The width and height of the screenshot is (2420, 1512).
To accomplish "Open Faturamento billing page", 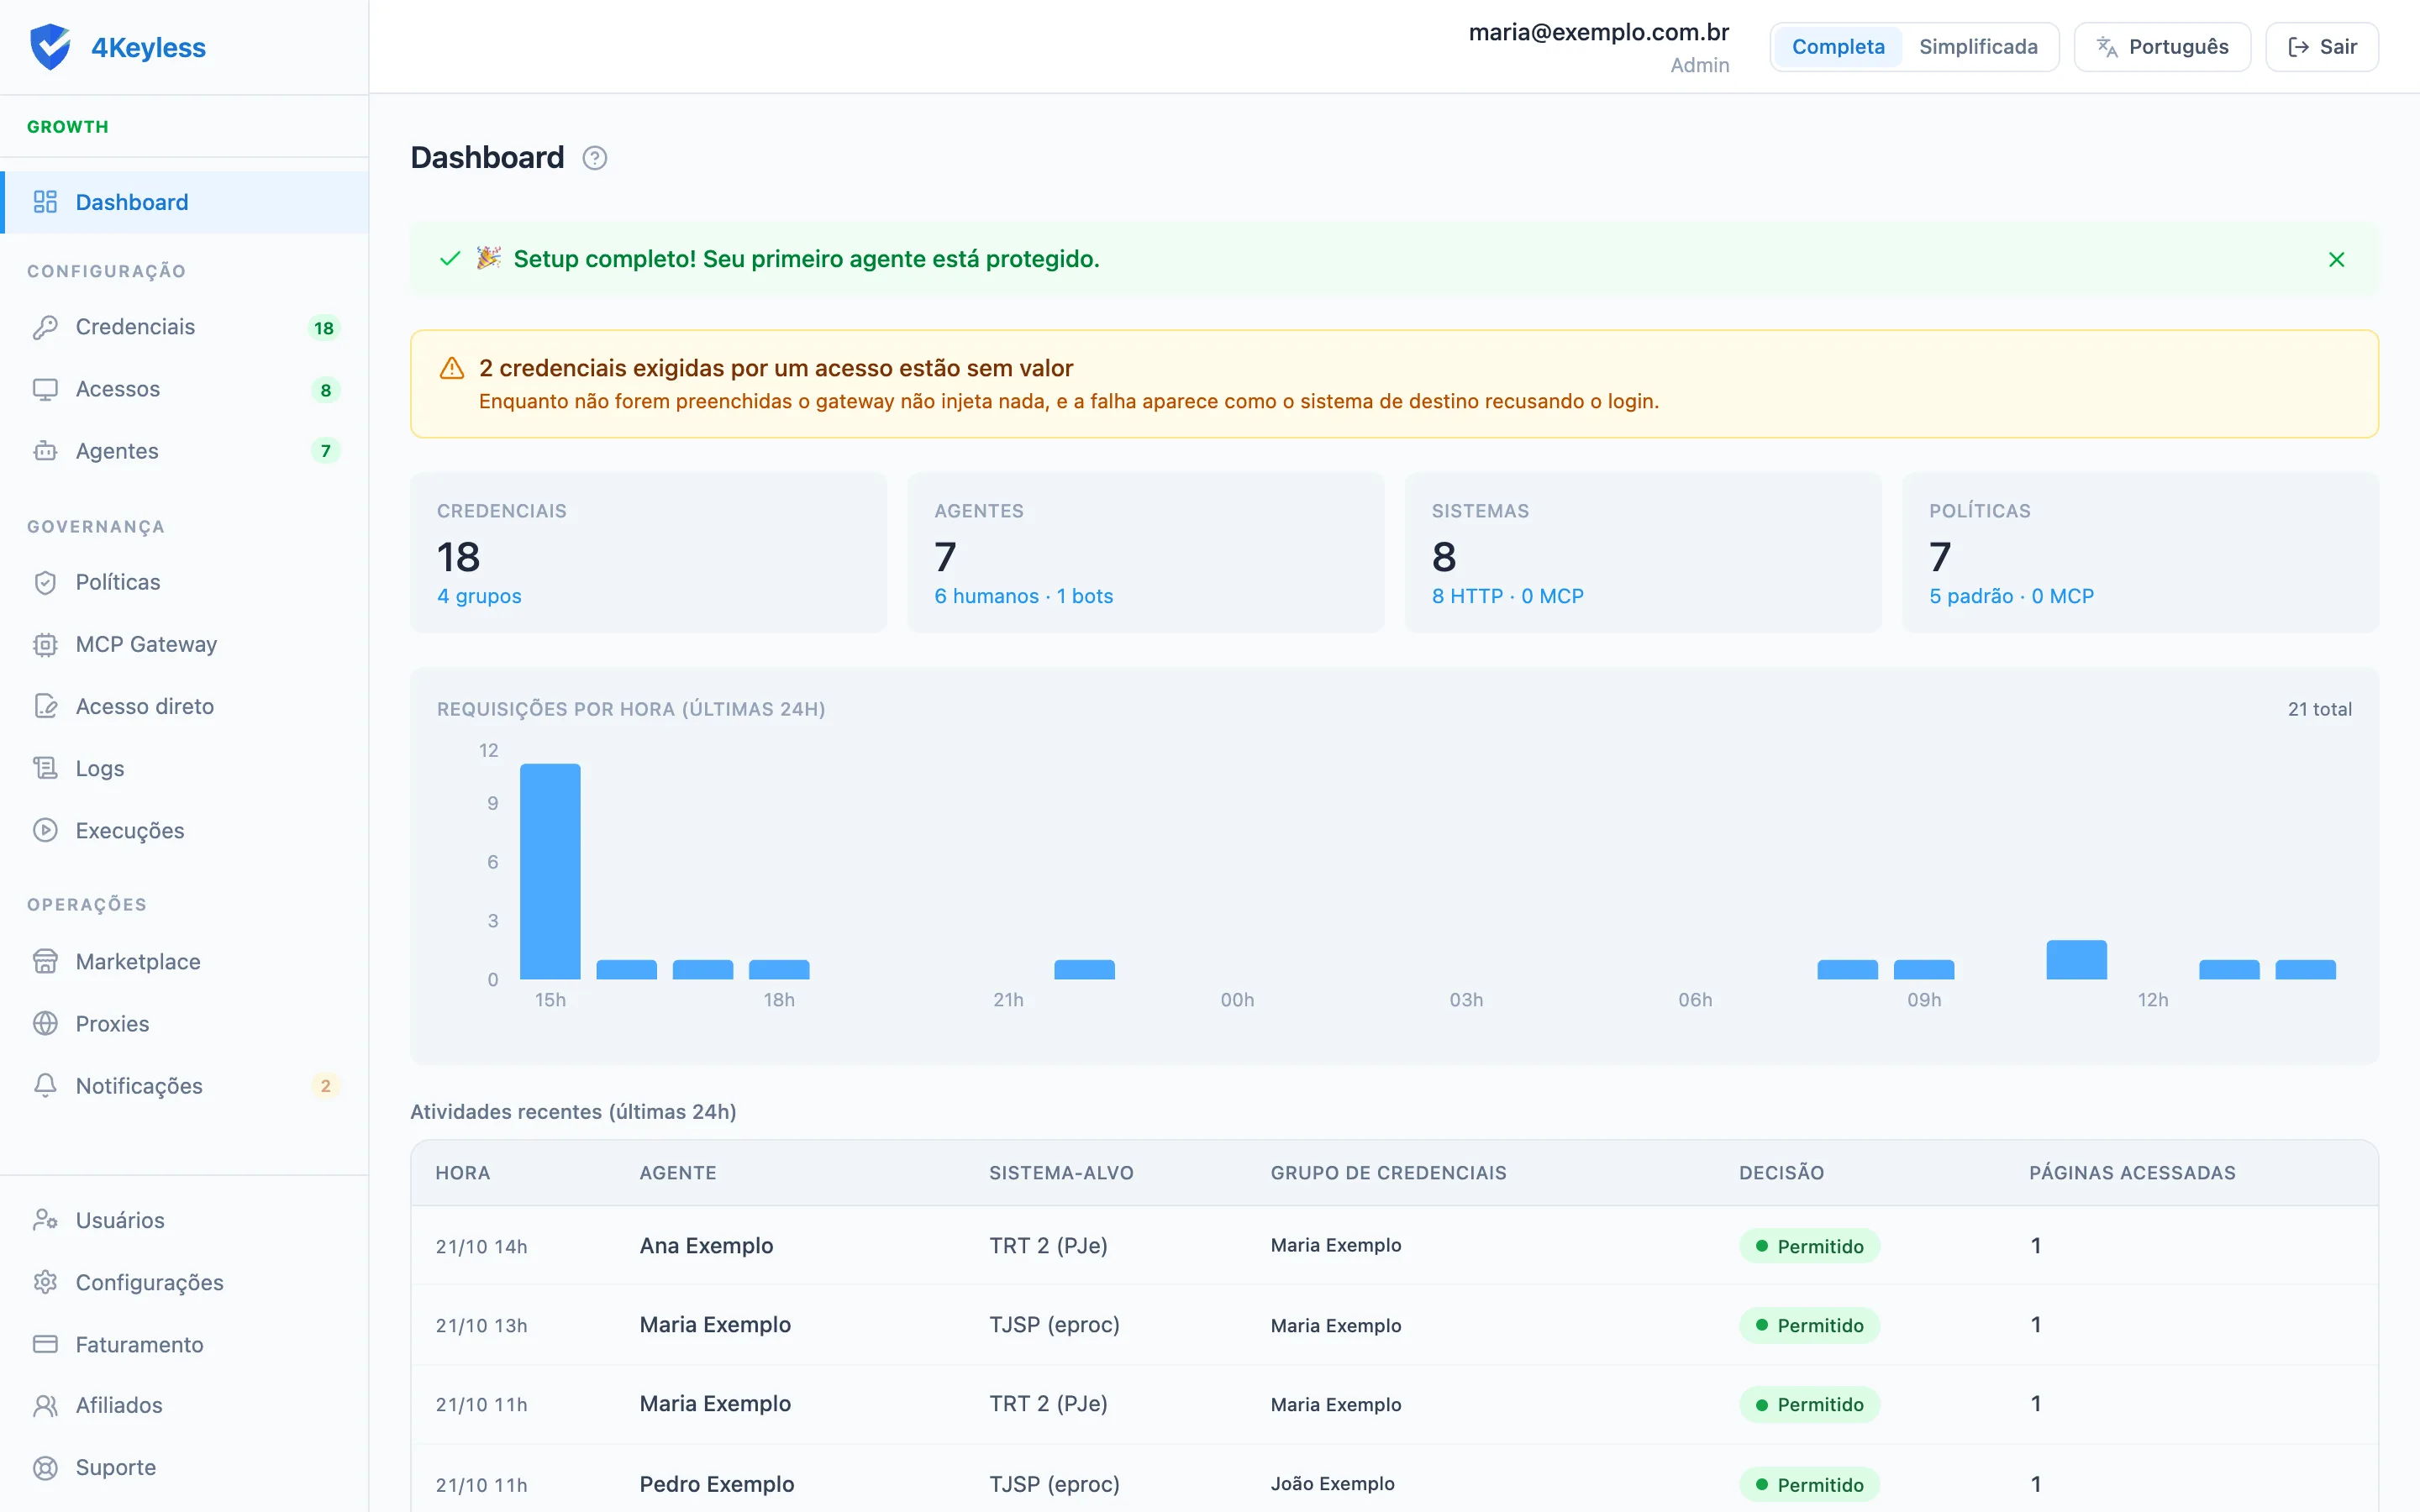I will [185, 1344].
